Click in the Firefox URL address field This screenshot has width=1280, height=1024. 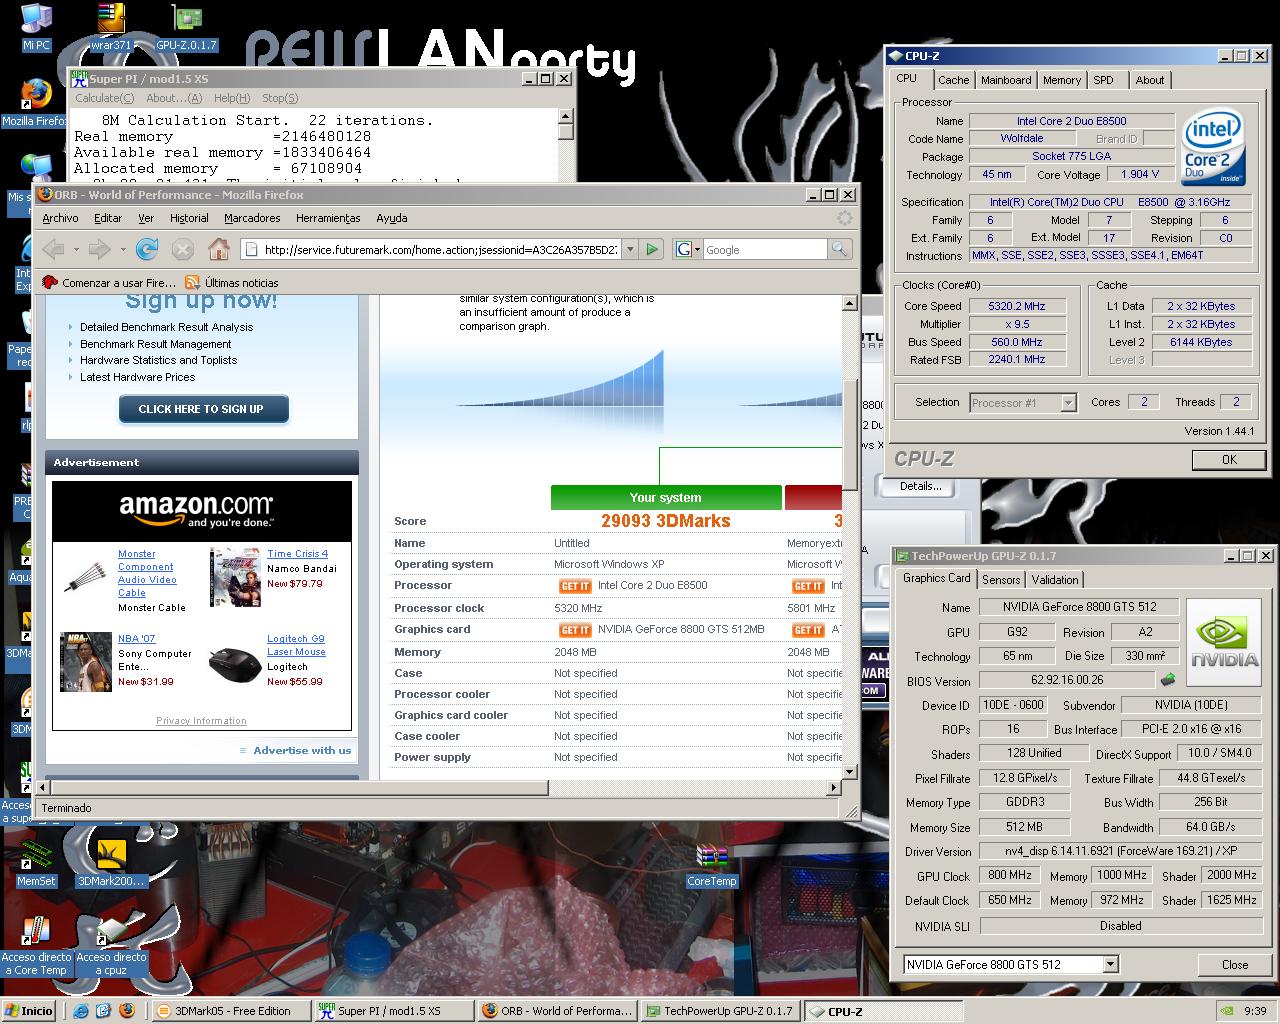coord(430,249)
